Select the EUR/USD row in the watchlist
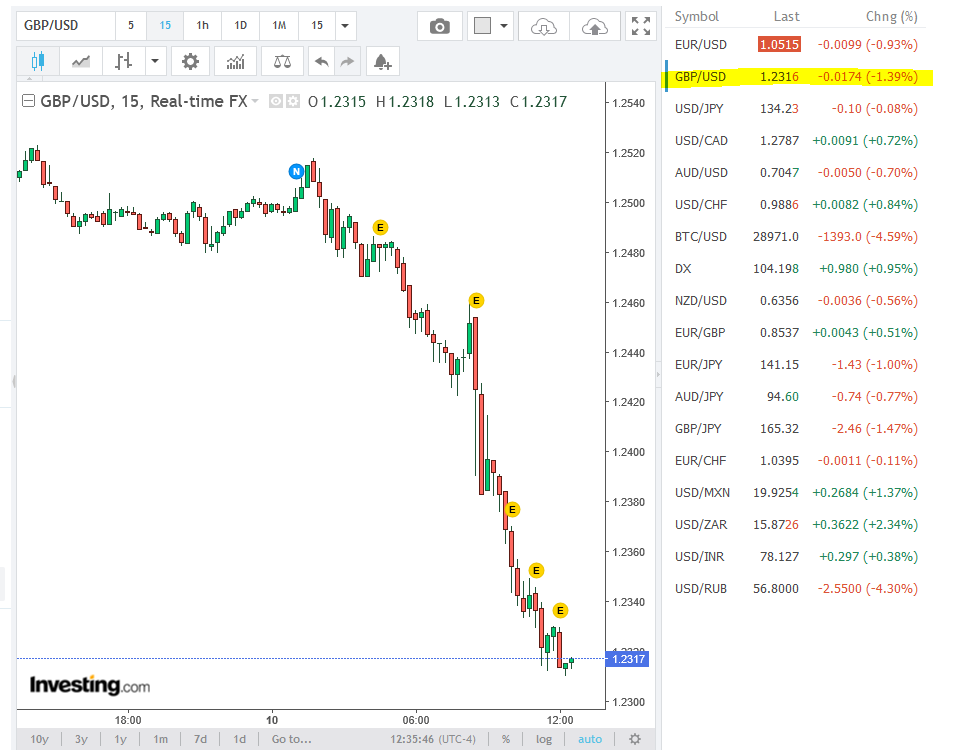 click(x=796, y=45)
